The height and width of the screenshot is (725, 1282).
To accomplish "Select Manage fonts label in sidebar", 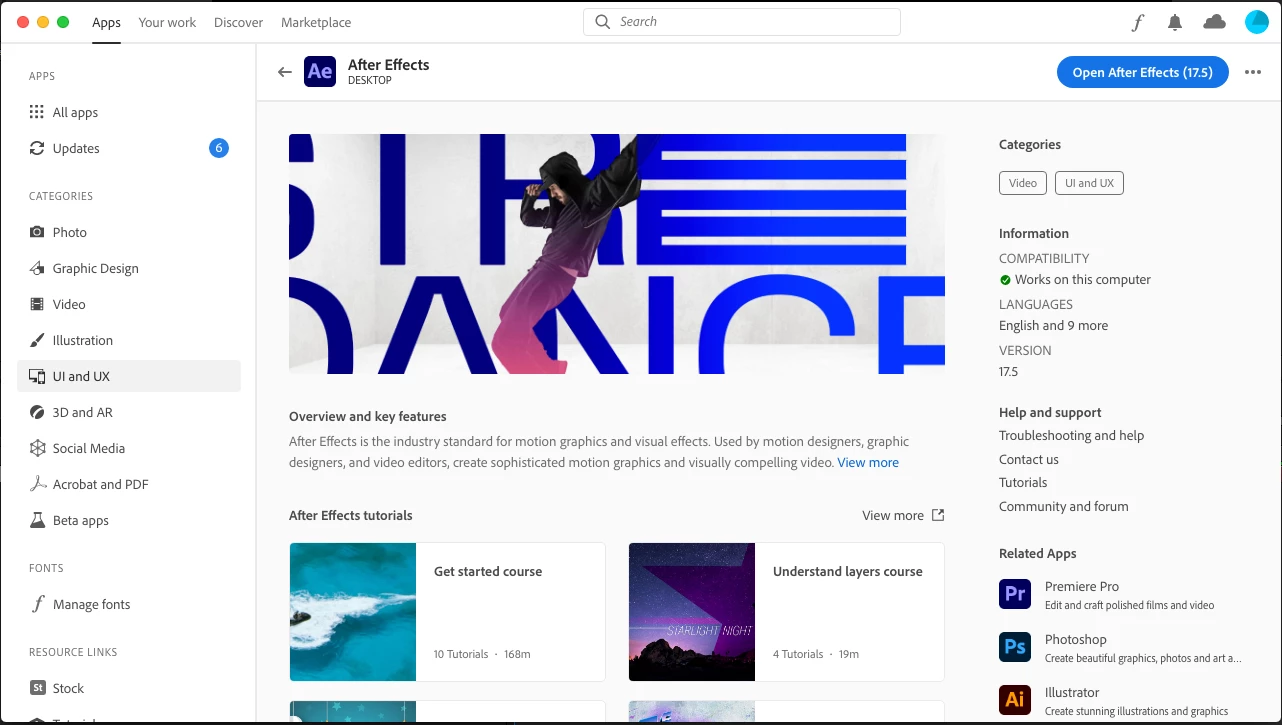I will pos(92,604).
